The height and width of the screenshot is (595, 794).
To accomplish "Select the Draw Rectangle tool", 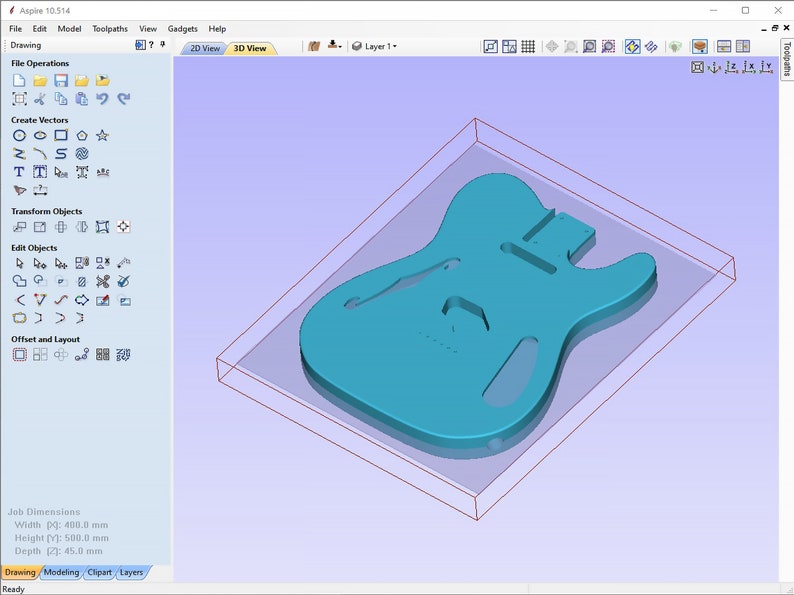I will coord(61,136).
